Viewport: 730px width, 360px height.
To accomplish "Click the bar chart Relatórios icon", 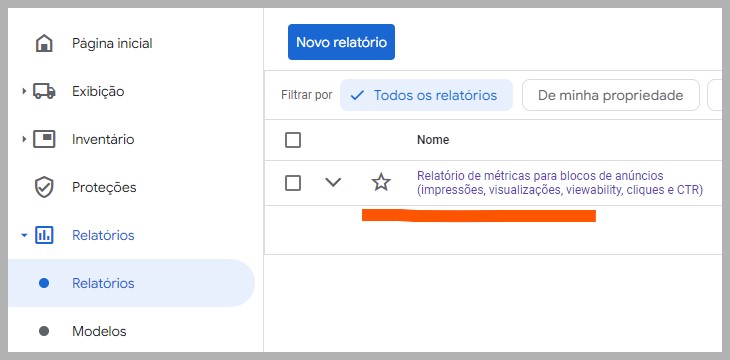I will click(44, 235).
